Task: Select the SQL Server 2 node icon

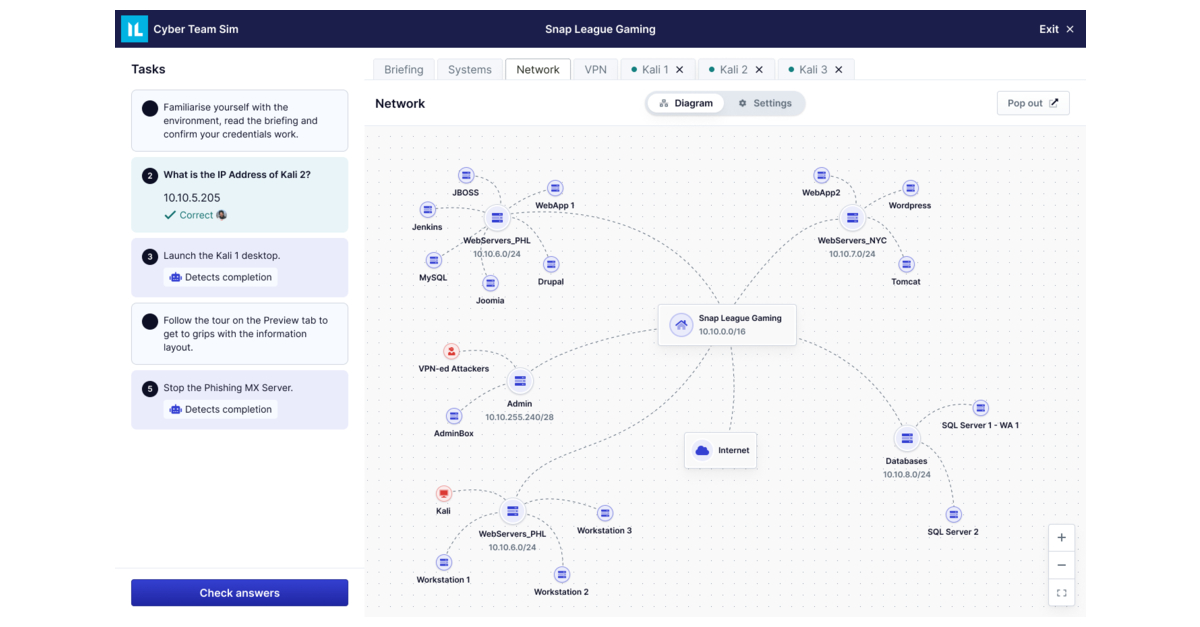Action: (x=953, y=514)
